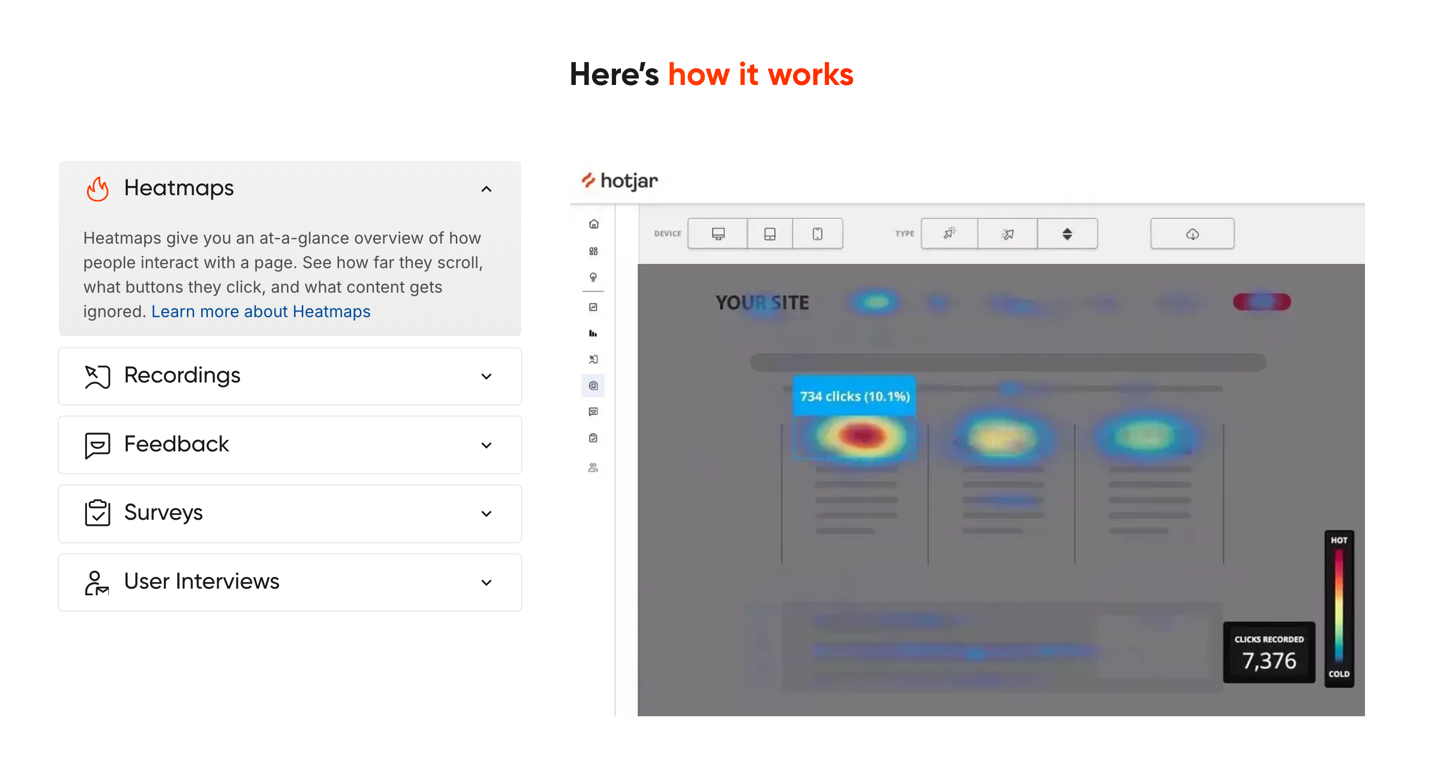Click the Heatmaps flame icon
Image resolution: width=1430 pixels, height=767 pixels.
coord(97,188)
